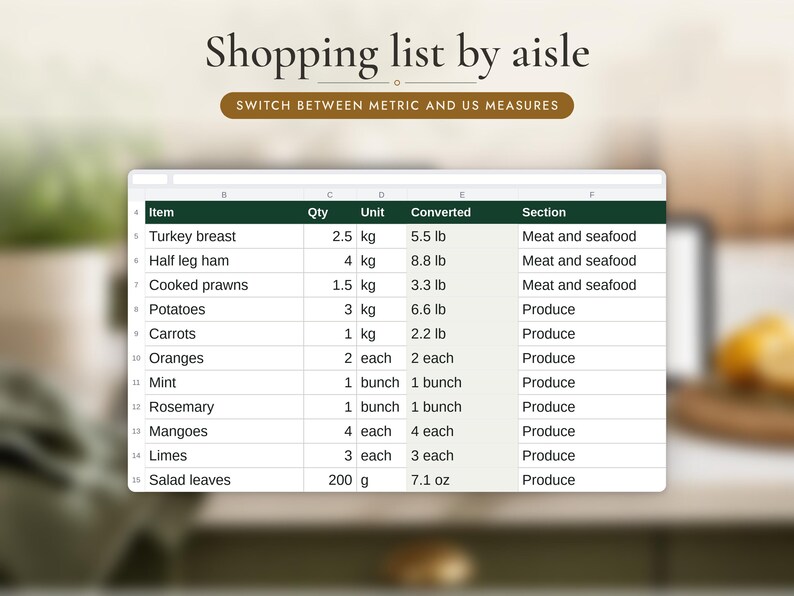The height and width of the screenshot is (596, 794).
Task: Click column F header
Action: click(x=592, y=194)
